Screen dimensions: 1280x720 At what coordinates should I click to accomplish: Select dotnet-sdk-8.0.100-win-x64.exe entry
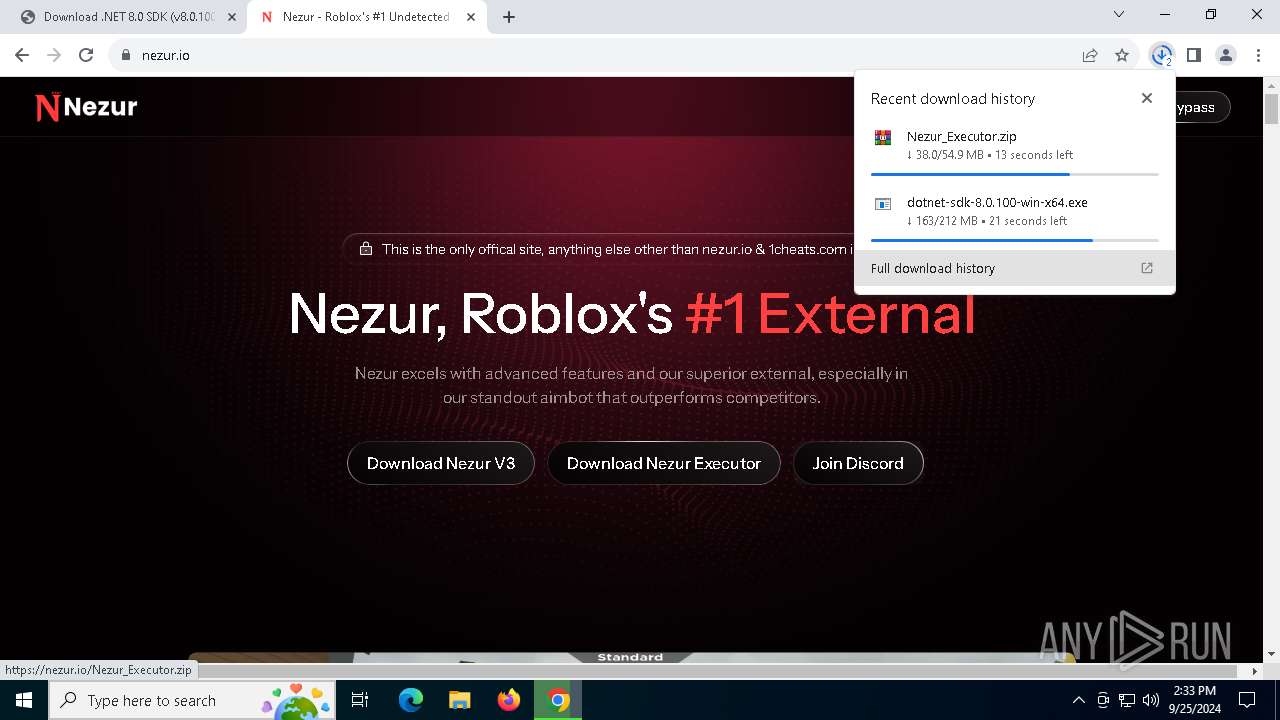tap(1014, 212)
